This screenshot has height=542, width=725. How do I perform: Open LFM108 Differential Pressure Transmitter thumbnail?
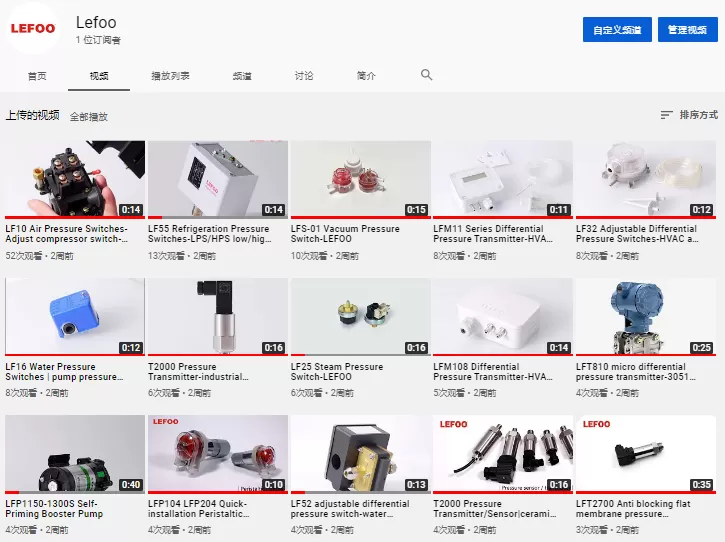[x=503, y=317]
